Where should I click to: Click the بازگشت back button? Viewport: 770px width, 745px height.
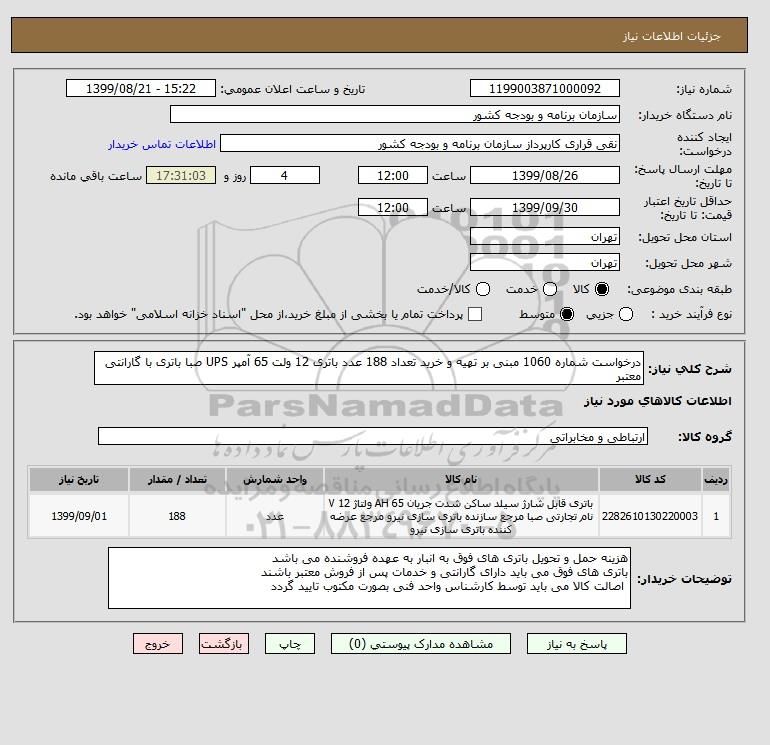pos(224,643)
